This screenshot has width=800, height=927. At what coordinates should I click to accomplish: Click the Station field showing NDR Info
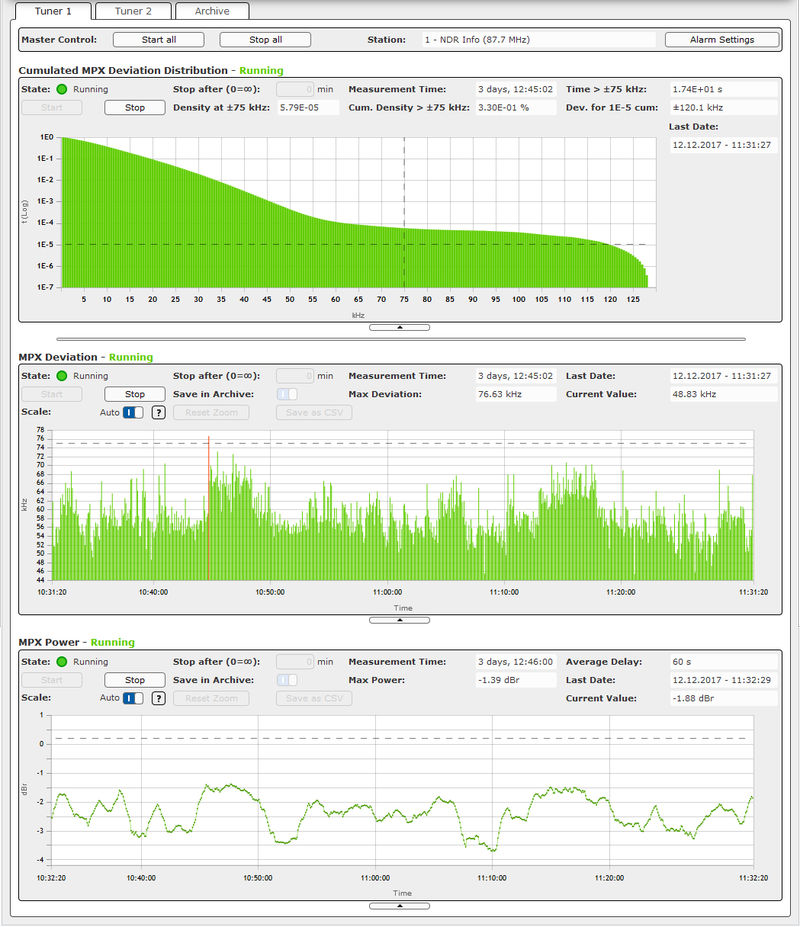click(x=536, y=40)
